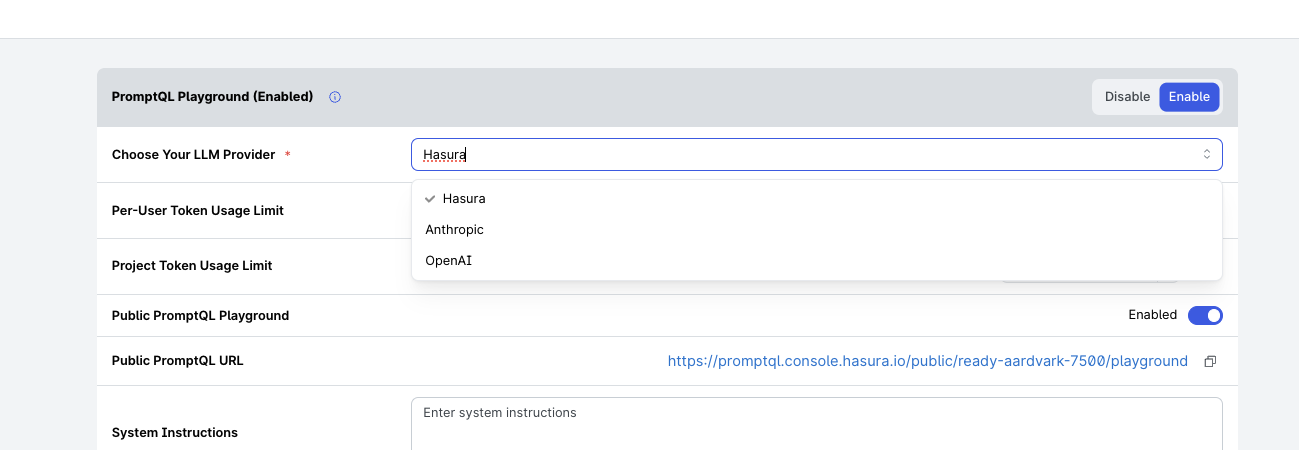Viewport: 1299px width, 450px height.
Task: Choose OpenAI from provider list
Action: click(x=816, y=260)
